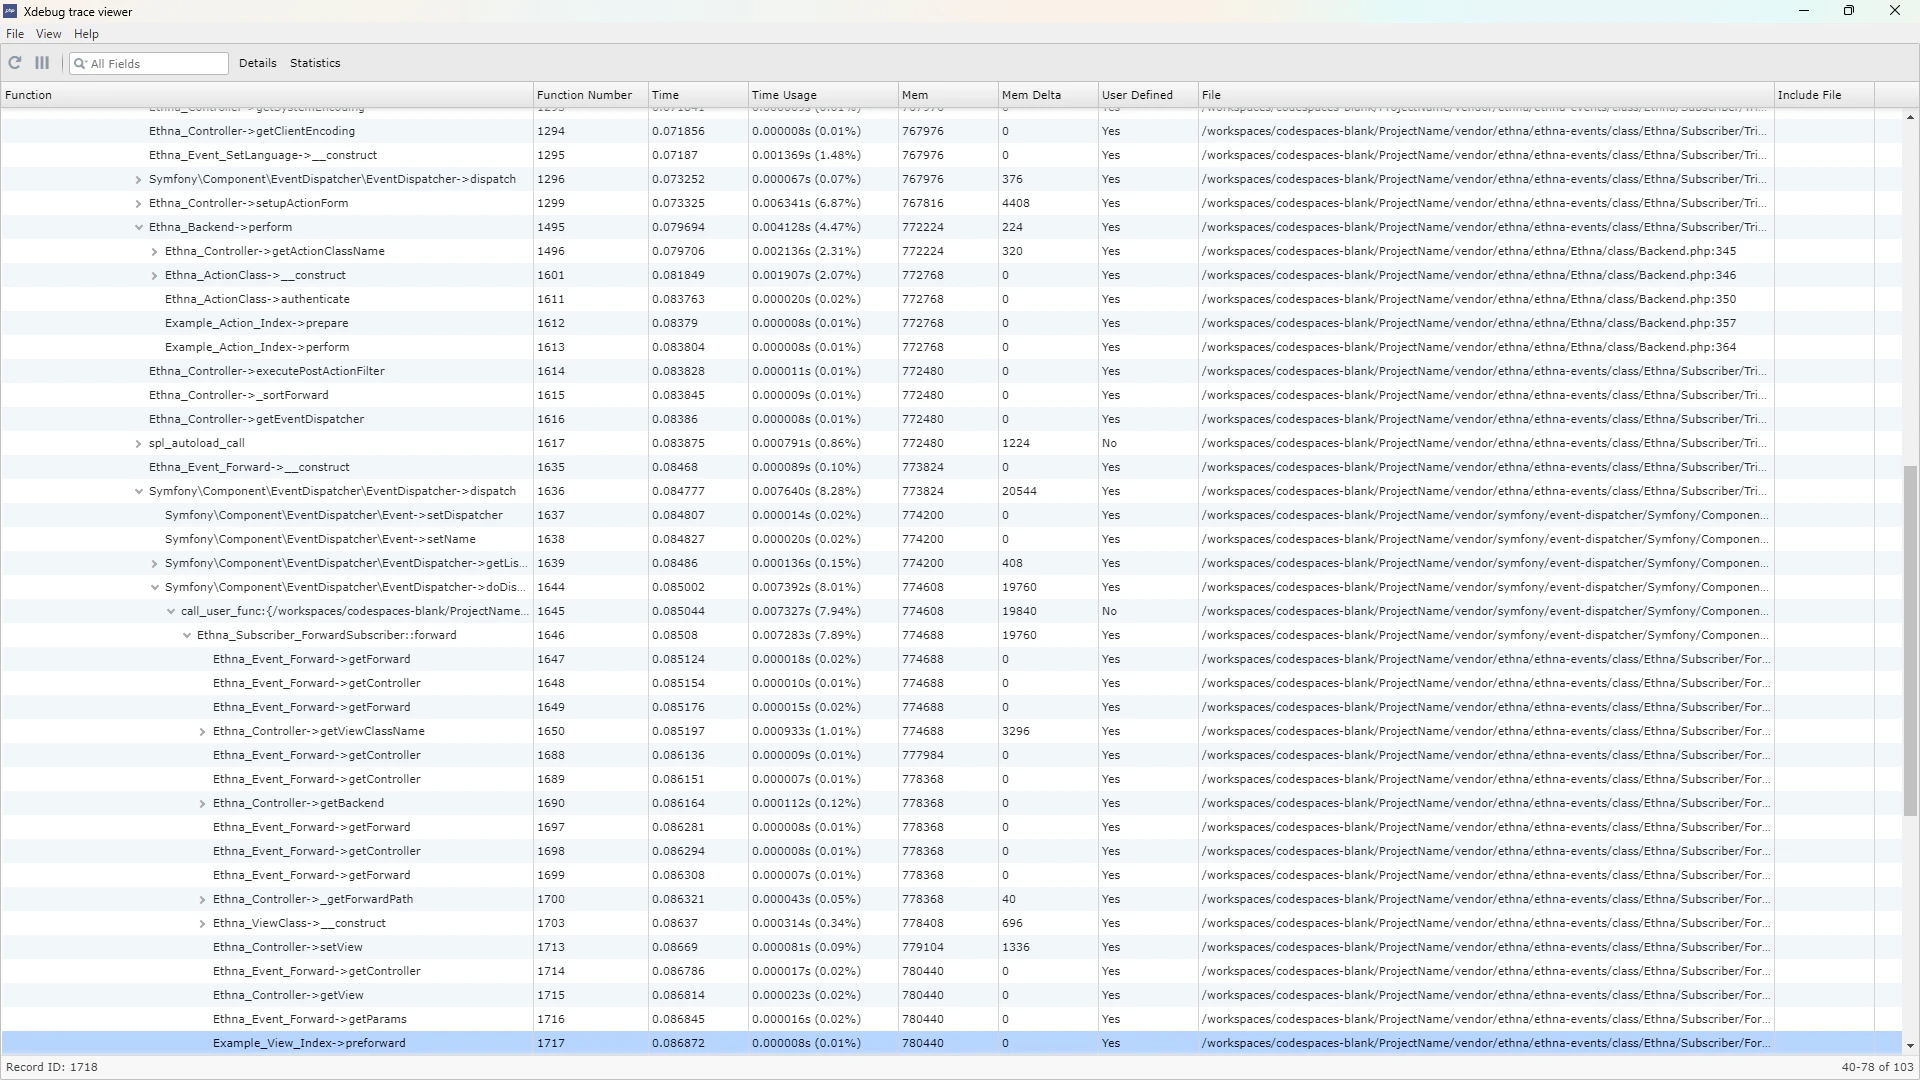Open search field options magnifier dropdown
The image size is (1920, 1080).
tap(80, 64)
